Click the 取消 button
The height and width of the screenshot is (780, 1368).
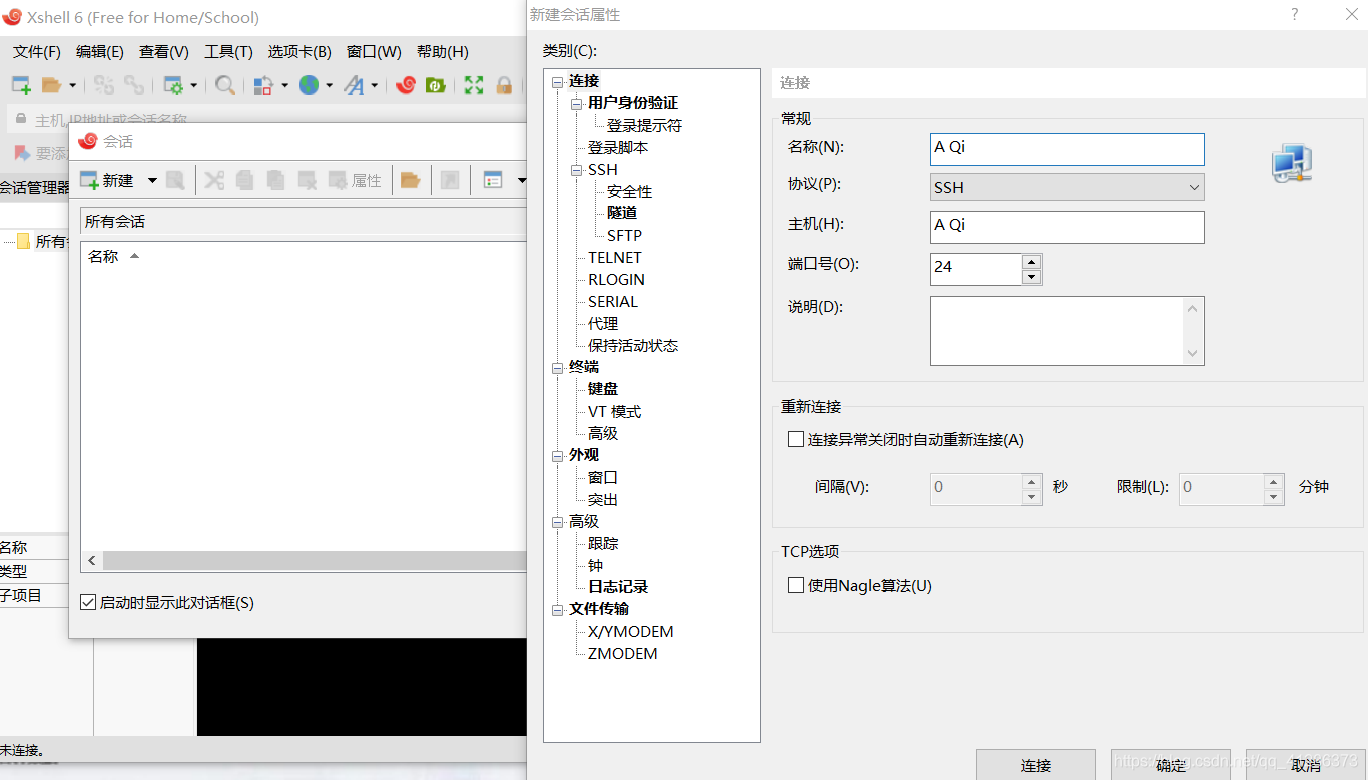point(1306,765)
